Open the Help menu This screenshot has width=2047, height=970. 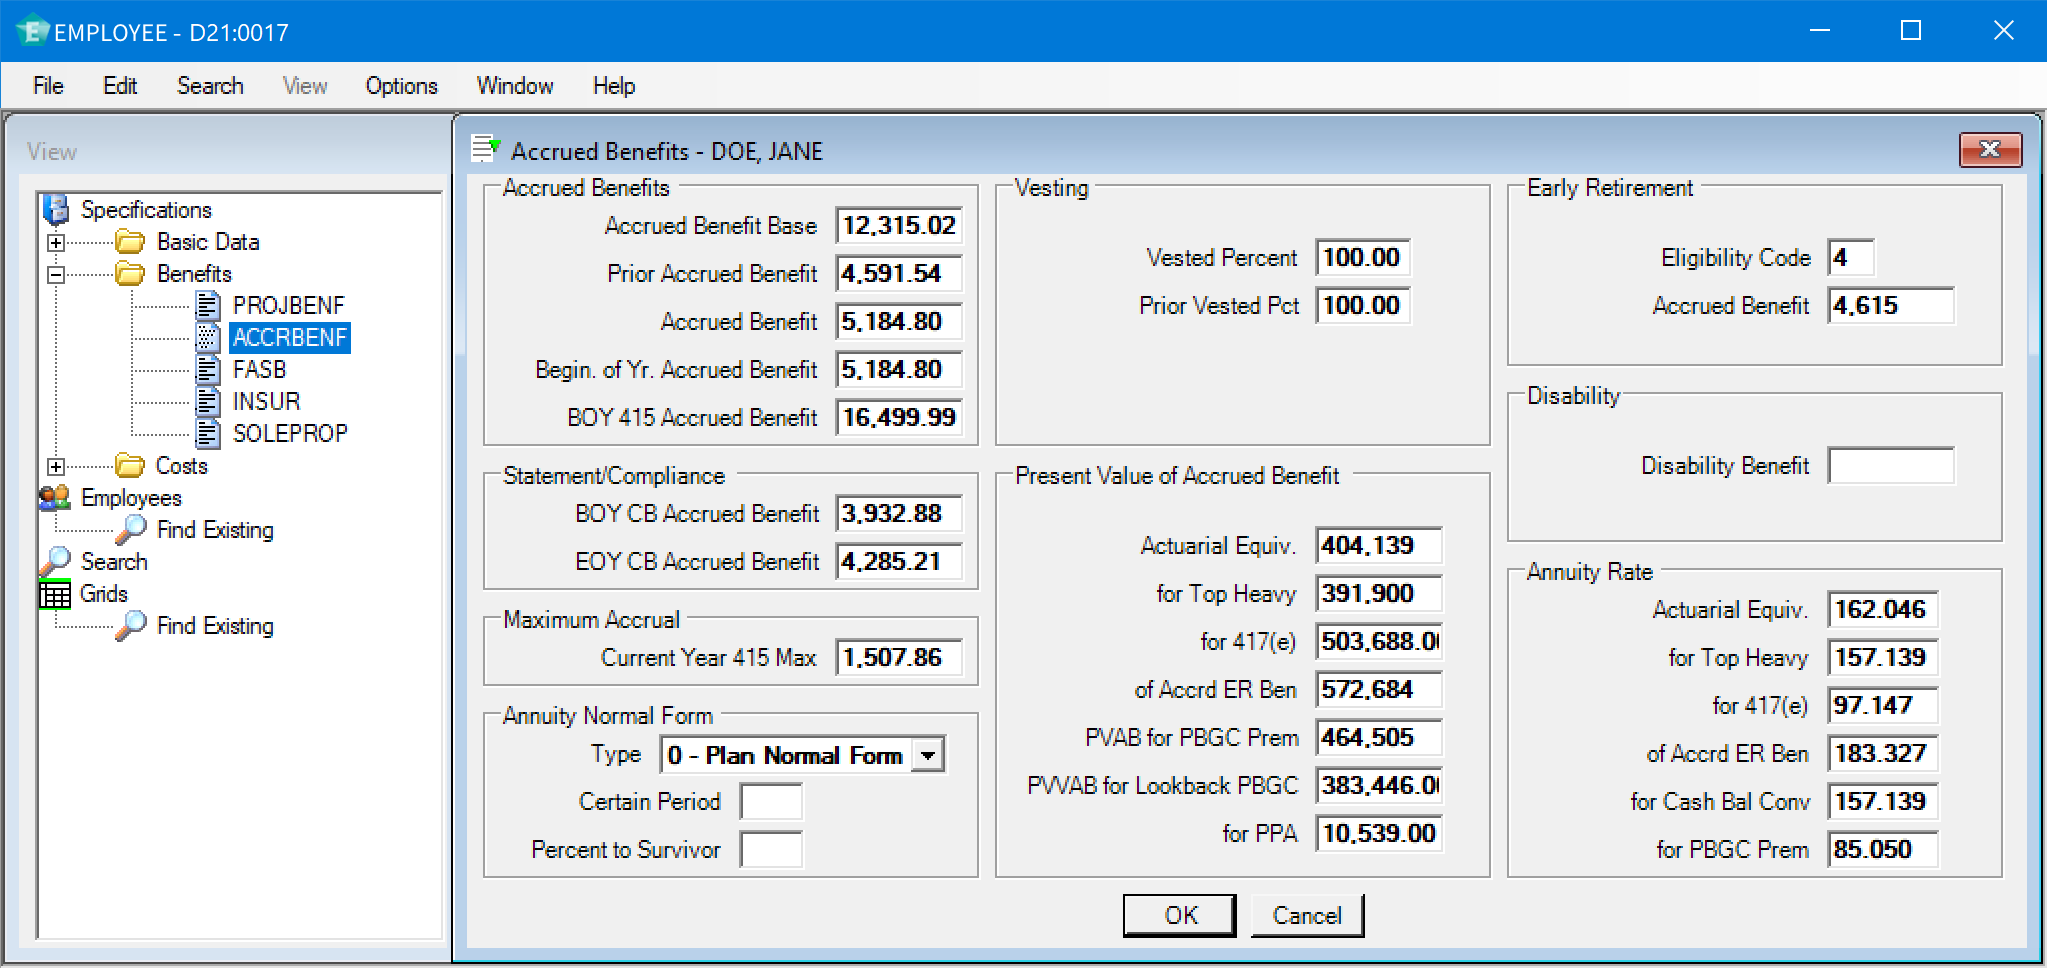(613, 86)
